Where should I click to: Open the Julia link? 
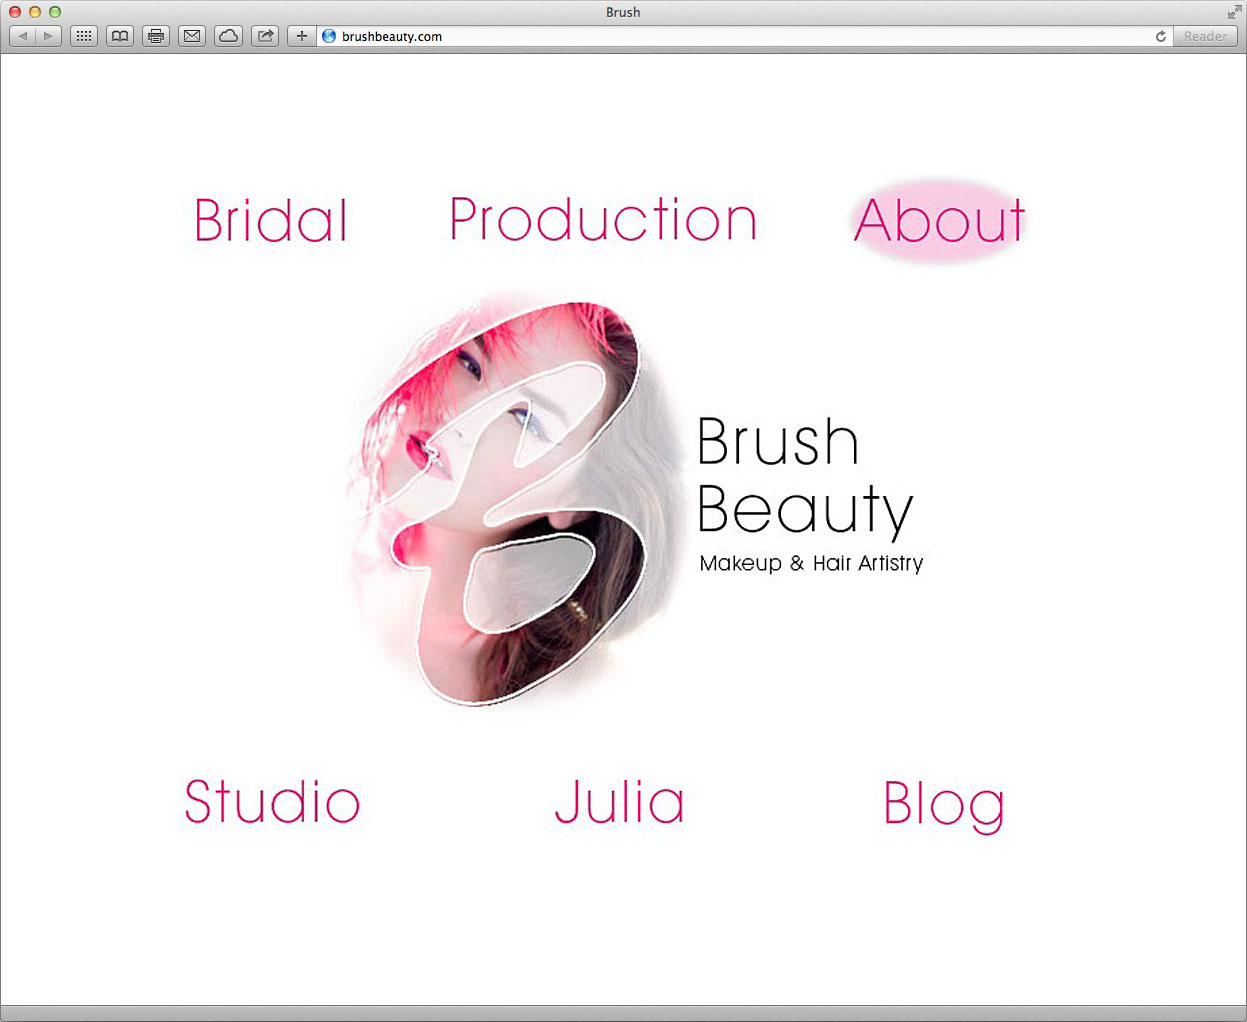(x=620, y=802)
